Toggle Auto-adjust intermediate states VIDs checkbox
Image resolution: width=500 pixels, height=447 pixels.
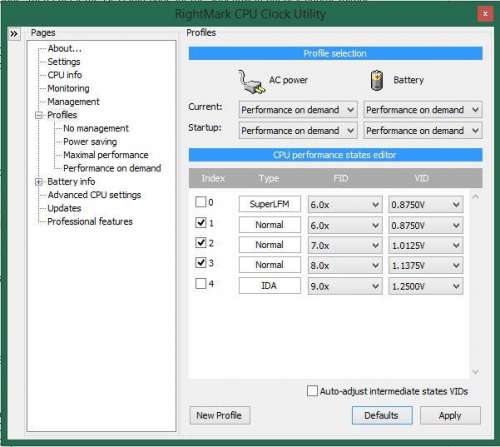tap(312, 391)
